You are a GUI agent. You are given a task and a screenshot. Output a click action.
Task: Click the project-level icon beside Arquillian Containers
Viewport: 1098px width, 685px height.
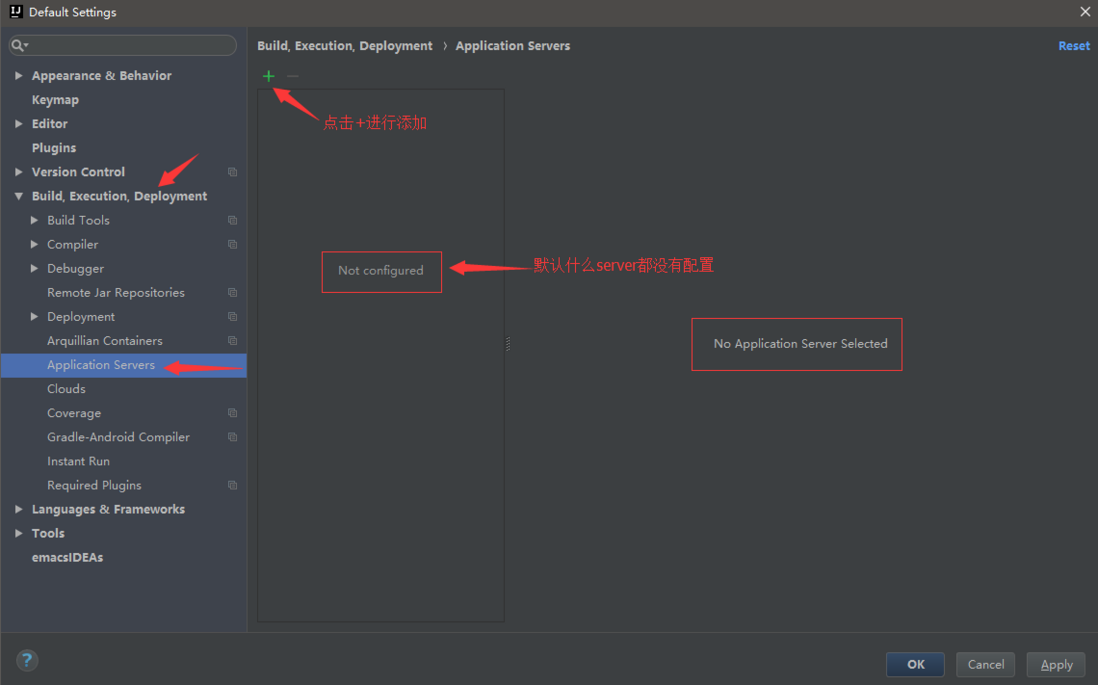(x=232, y=341)
